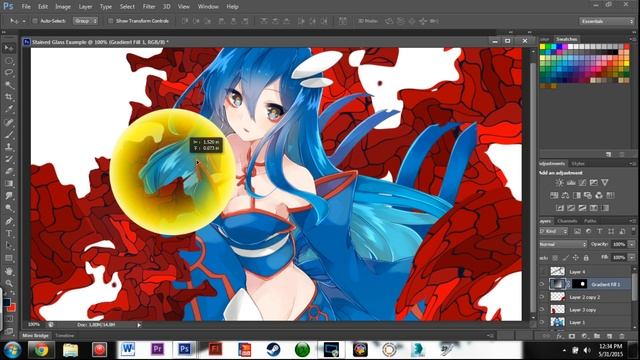Select the Eyedropper tool
The height and width of the screenshot is (360, 640).
tap(9, 109)
